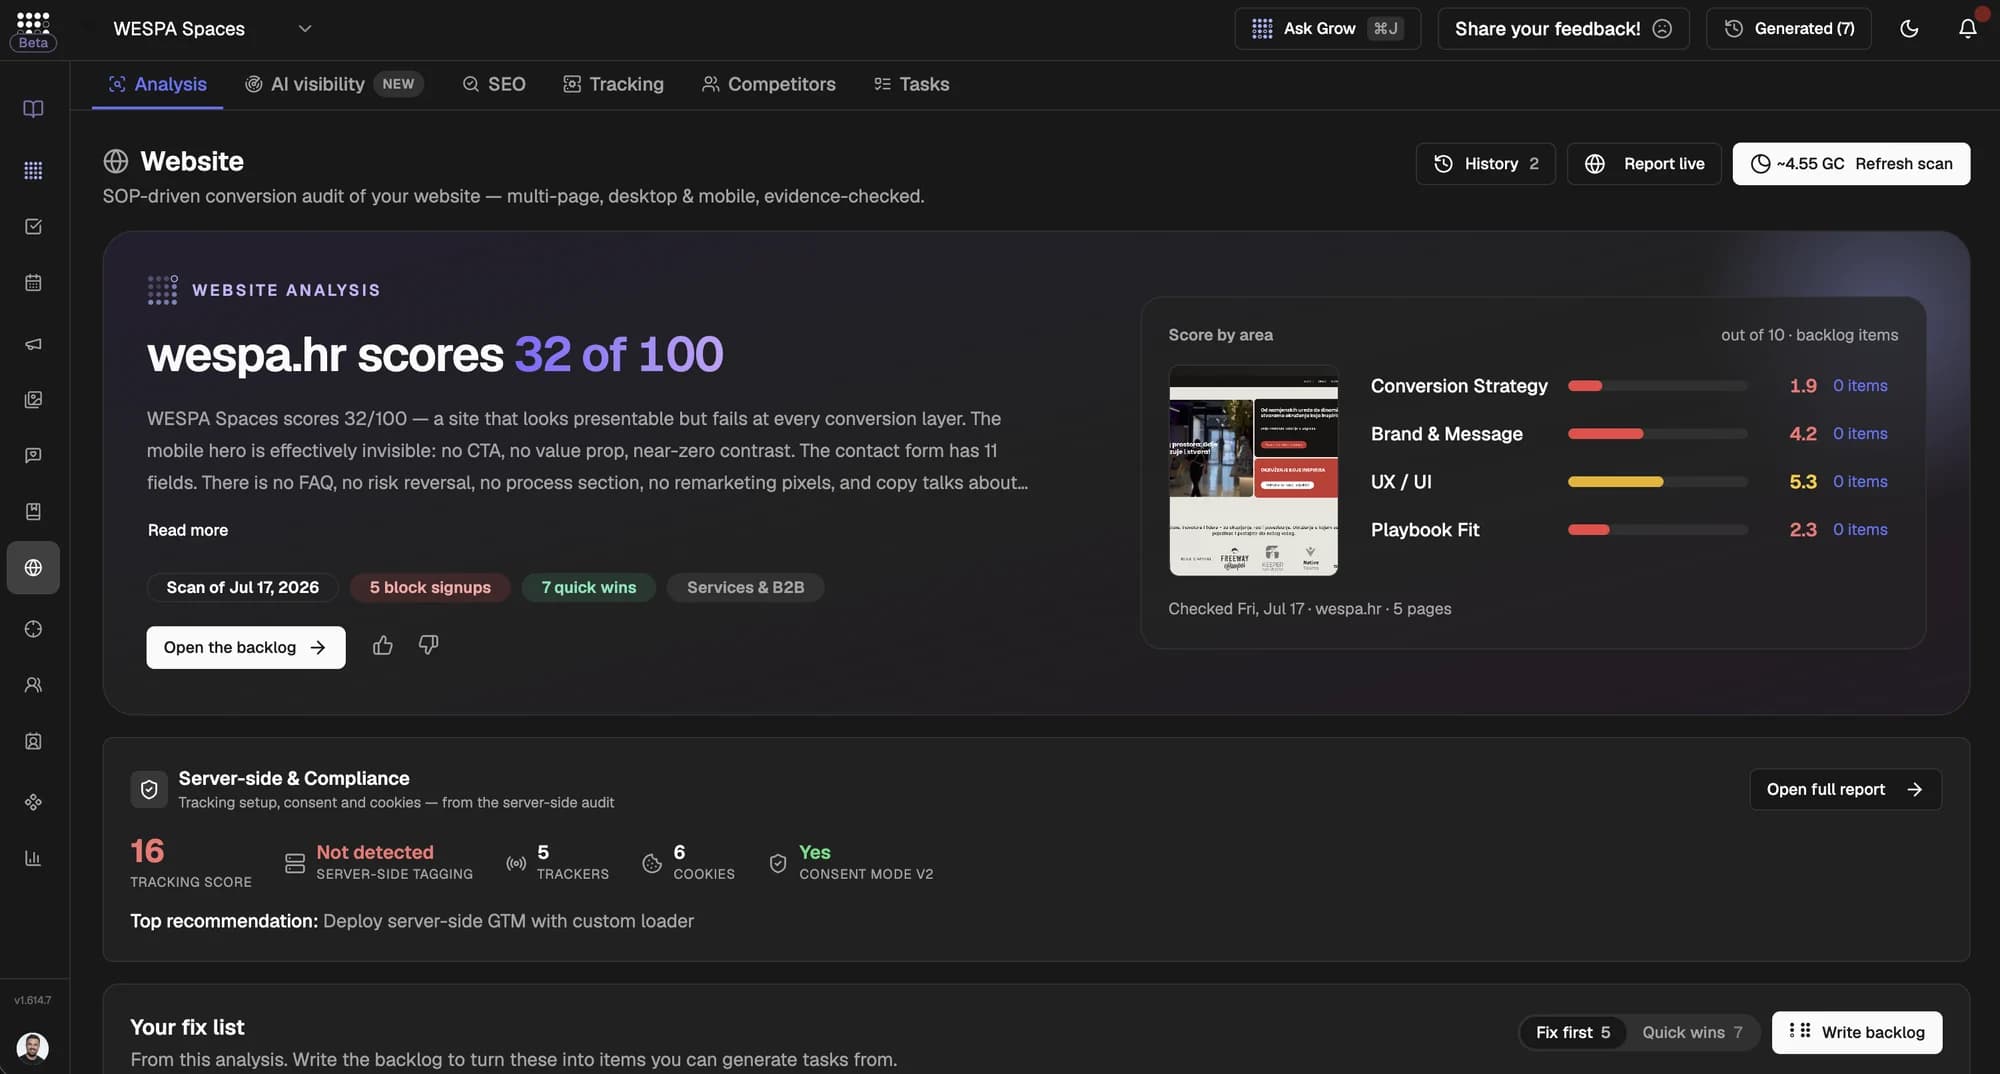The height and width of the screenshot is (1074, 2000).
Task: Open the wespa.hr website screenshot thumbnail
Action: click(x=1253, y=470)
